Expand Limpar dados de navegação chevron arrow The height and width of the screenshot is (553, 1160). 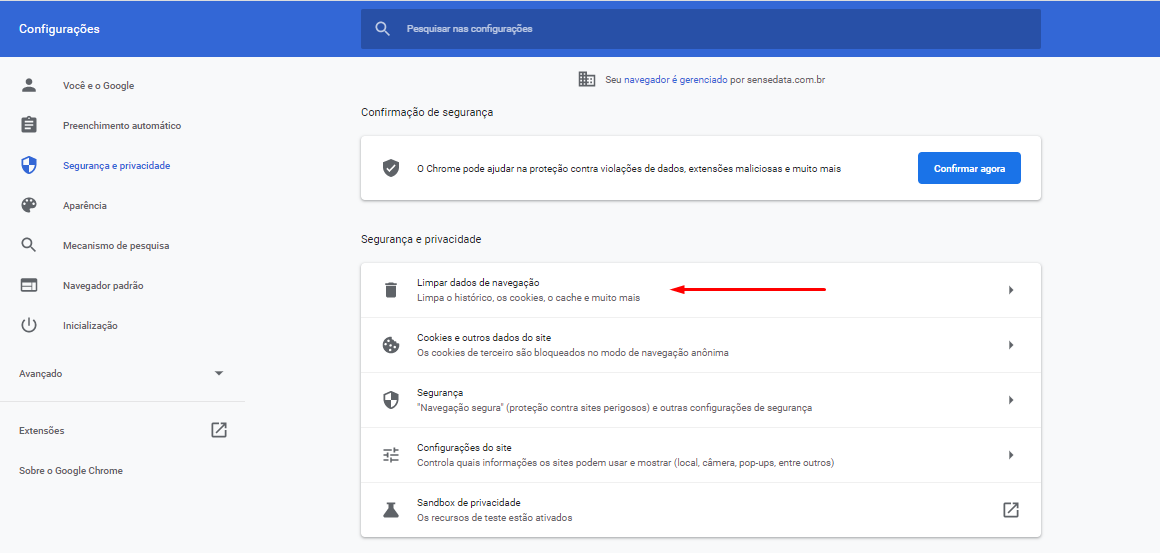click(1011, 290)
